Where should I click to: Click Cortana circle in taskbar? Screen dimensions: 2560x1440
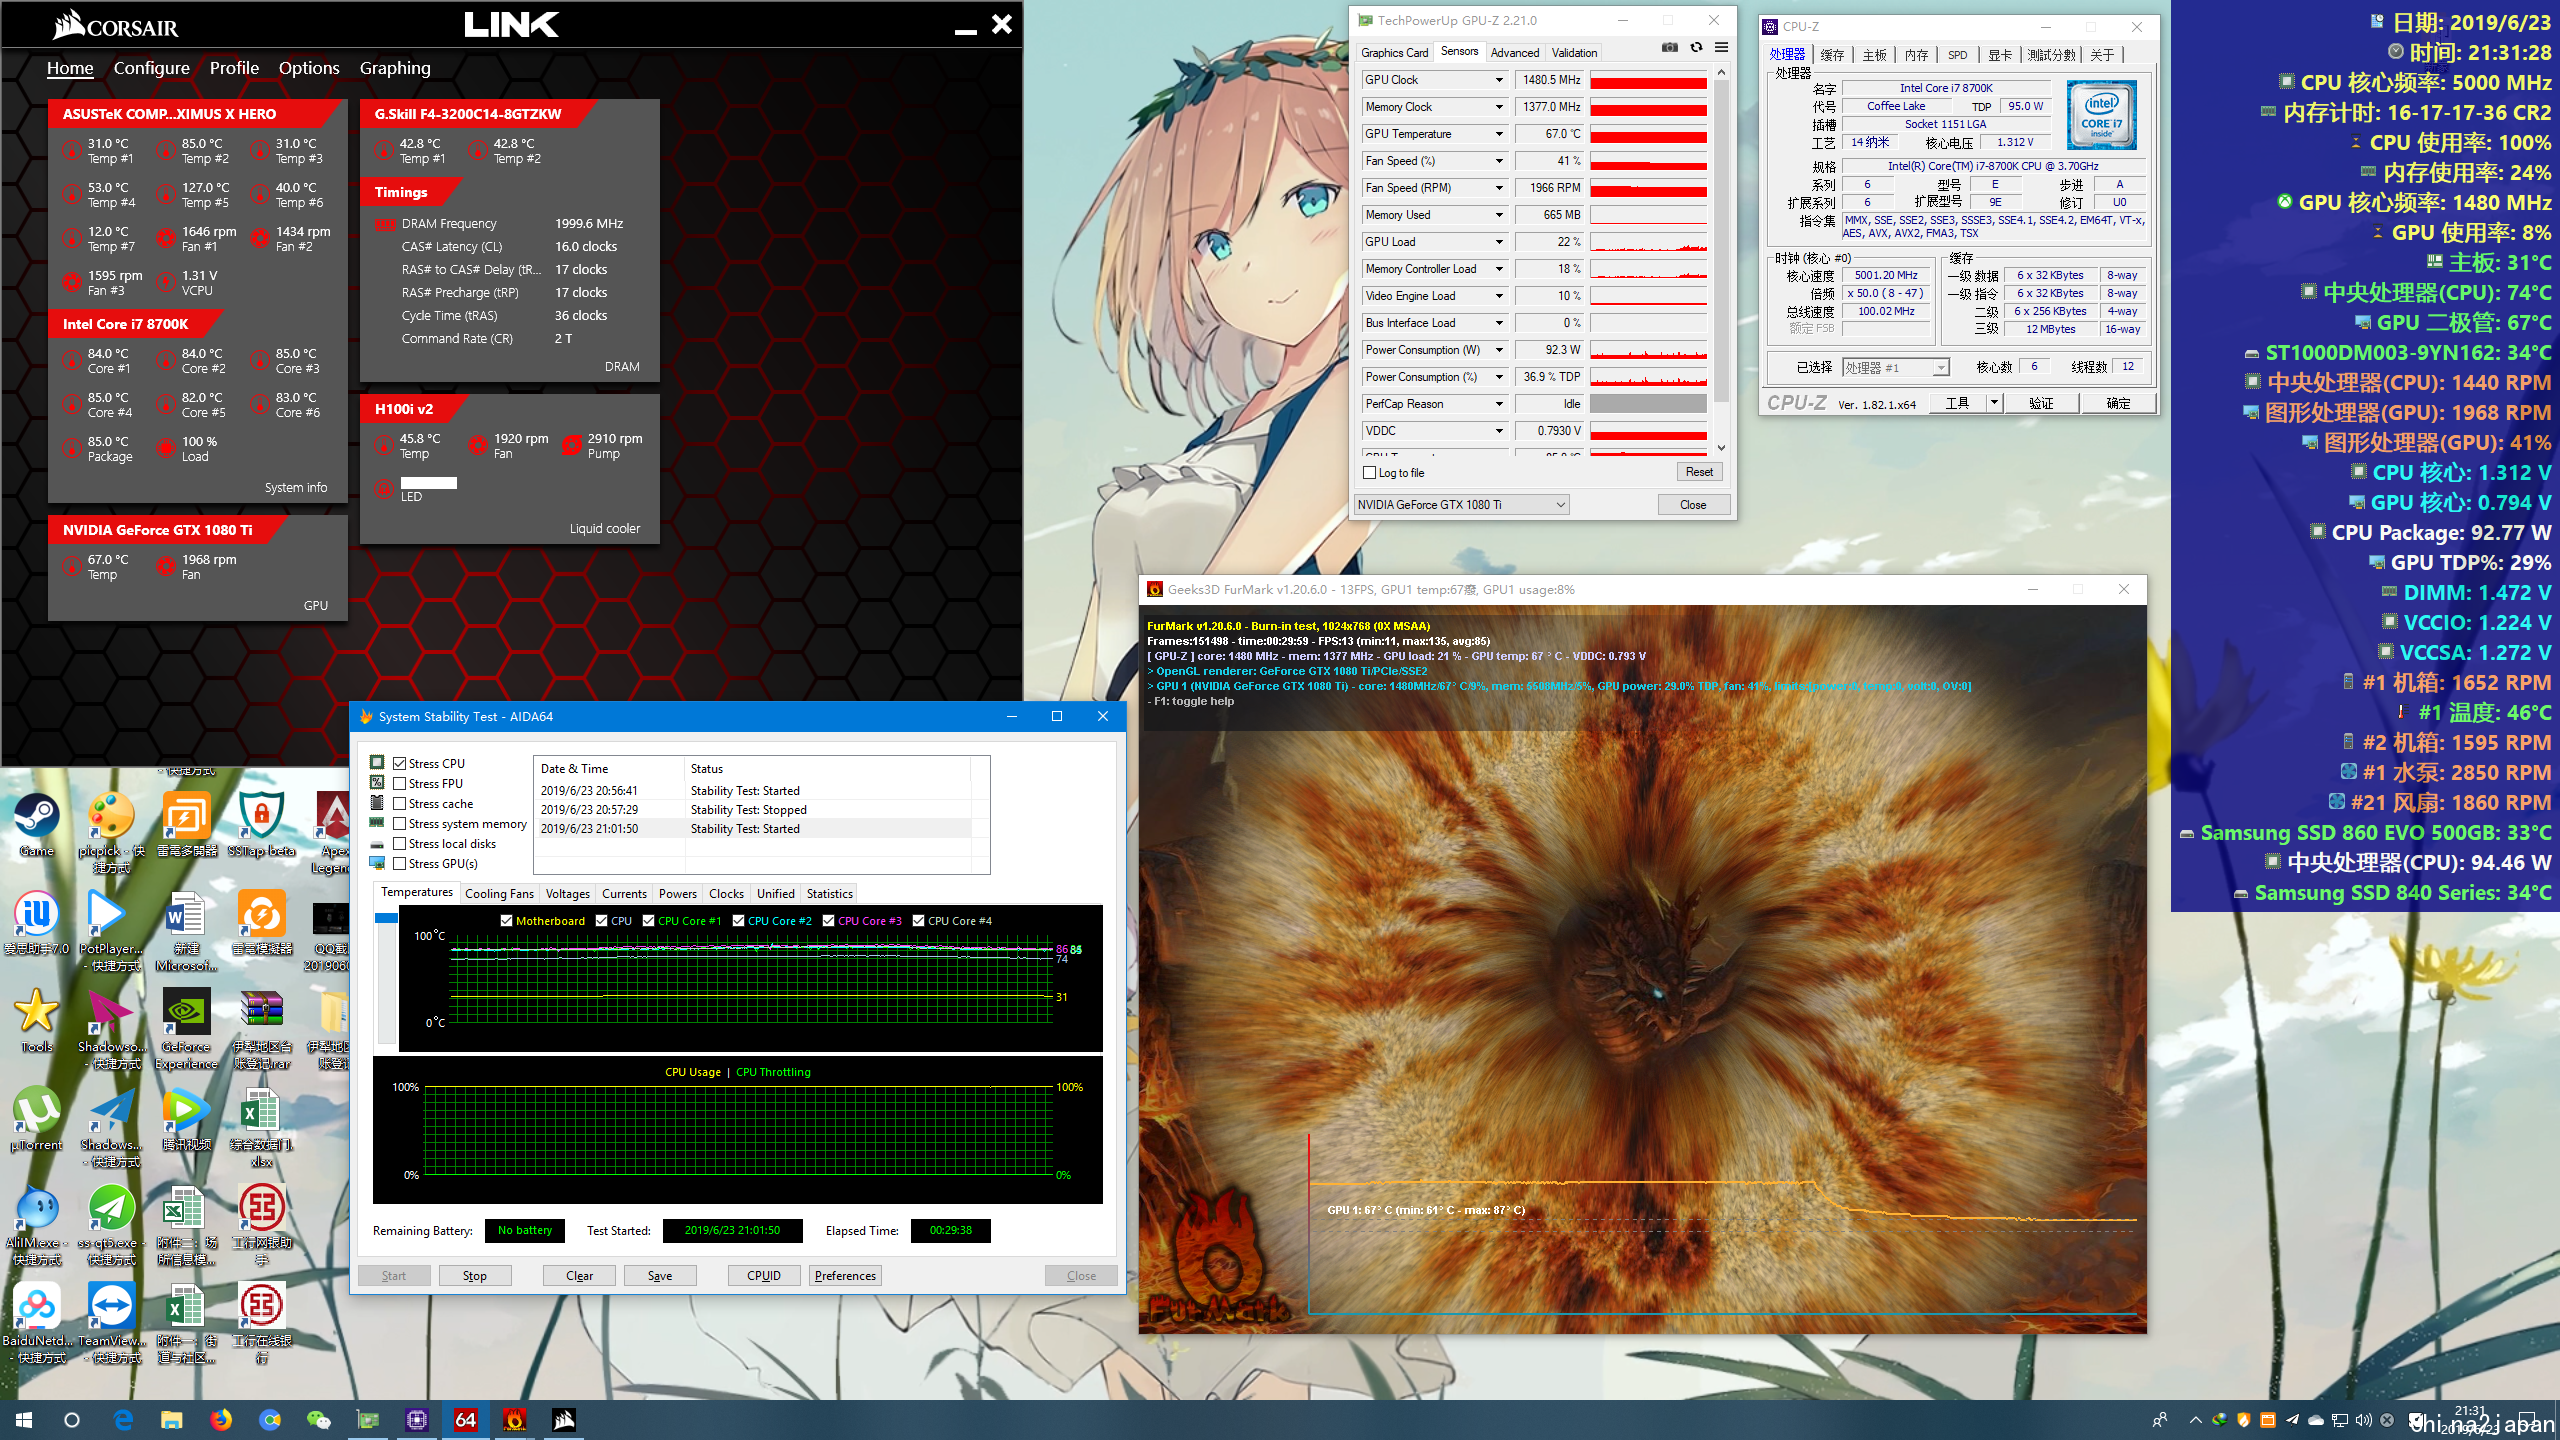[72, 1419]
